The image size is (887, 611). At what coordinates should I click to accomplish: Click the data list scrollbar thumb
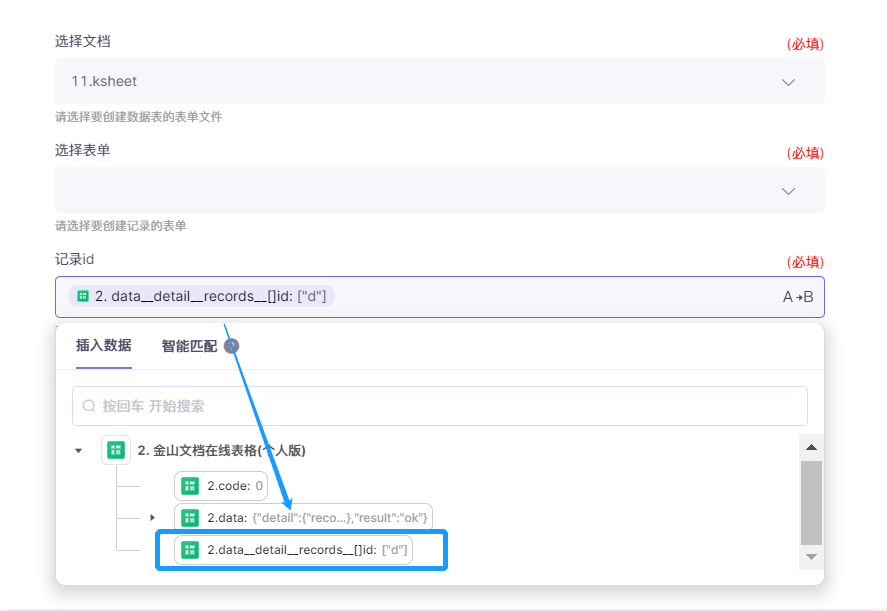[811, 502]
